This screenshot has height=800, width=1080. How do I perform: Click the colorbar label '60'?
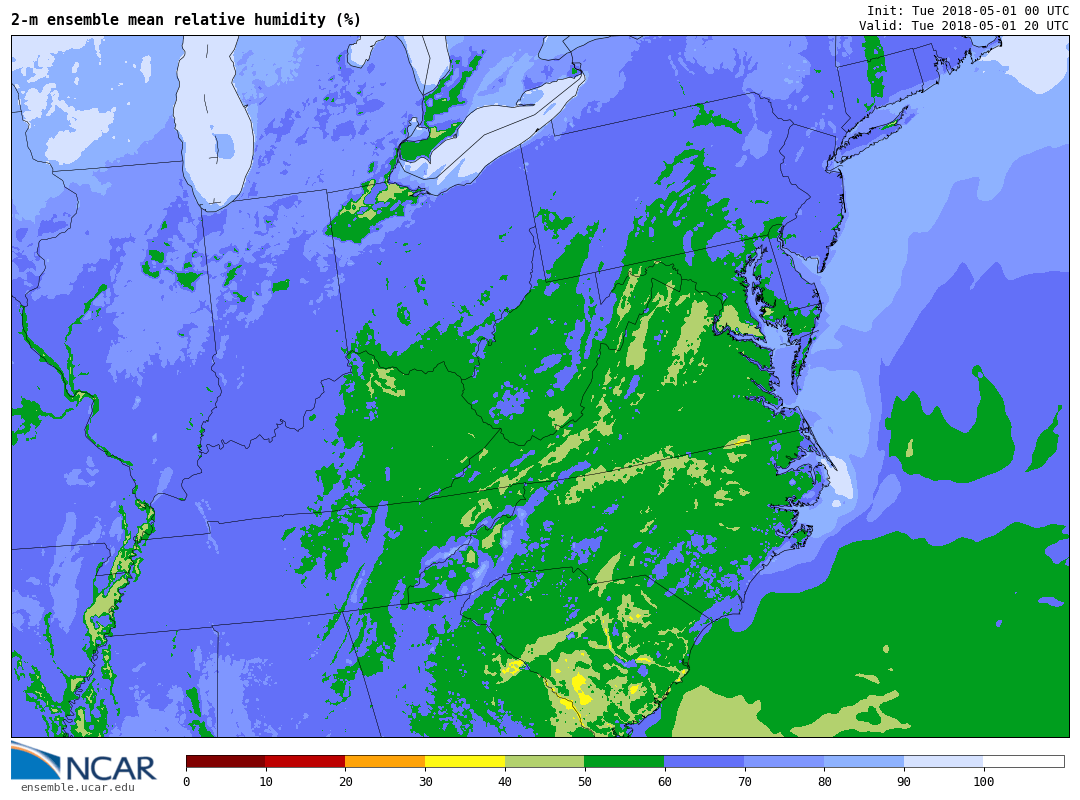665,781
